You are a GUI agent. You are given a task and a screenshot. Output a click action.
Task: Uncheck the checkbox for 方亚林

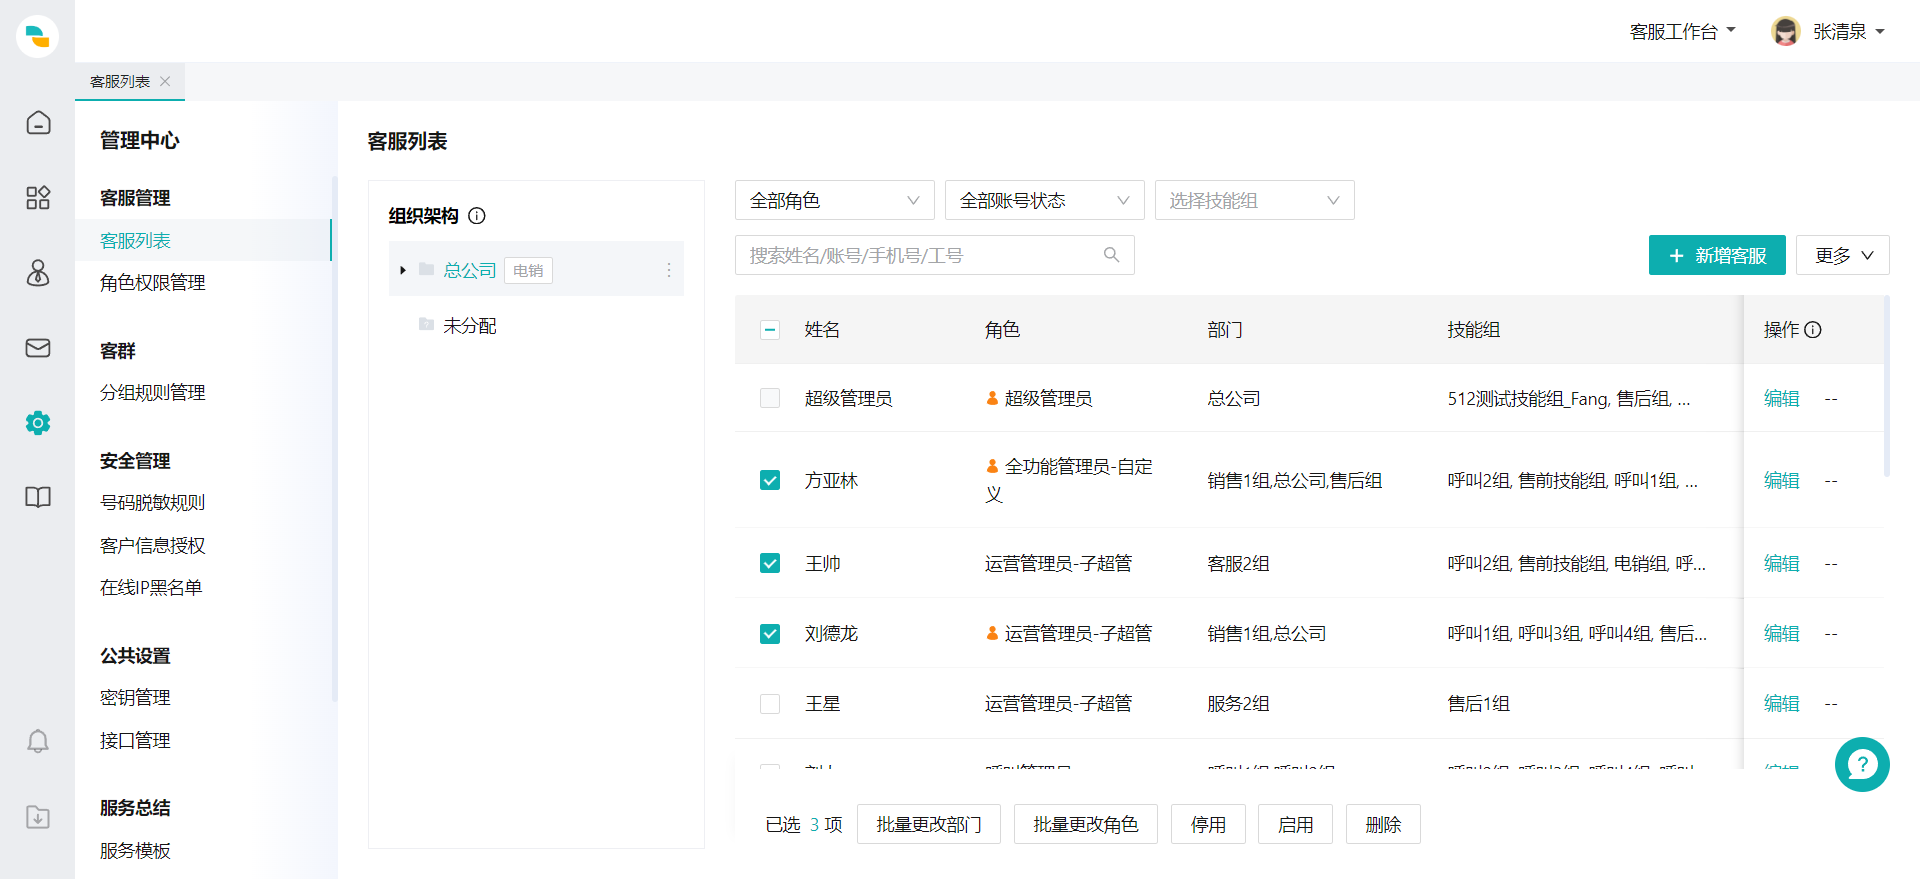click(770, 480)
